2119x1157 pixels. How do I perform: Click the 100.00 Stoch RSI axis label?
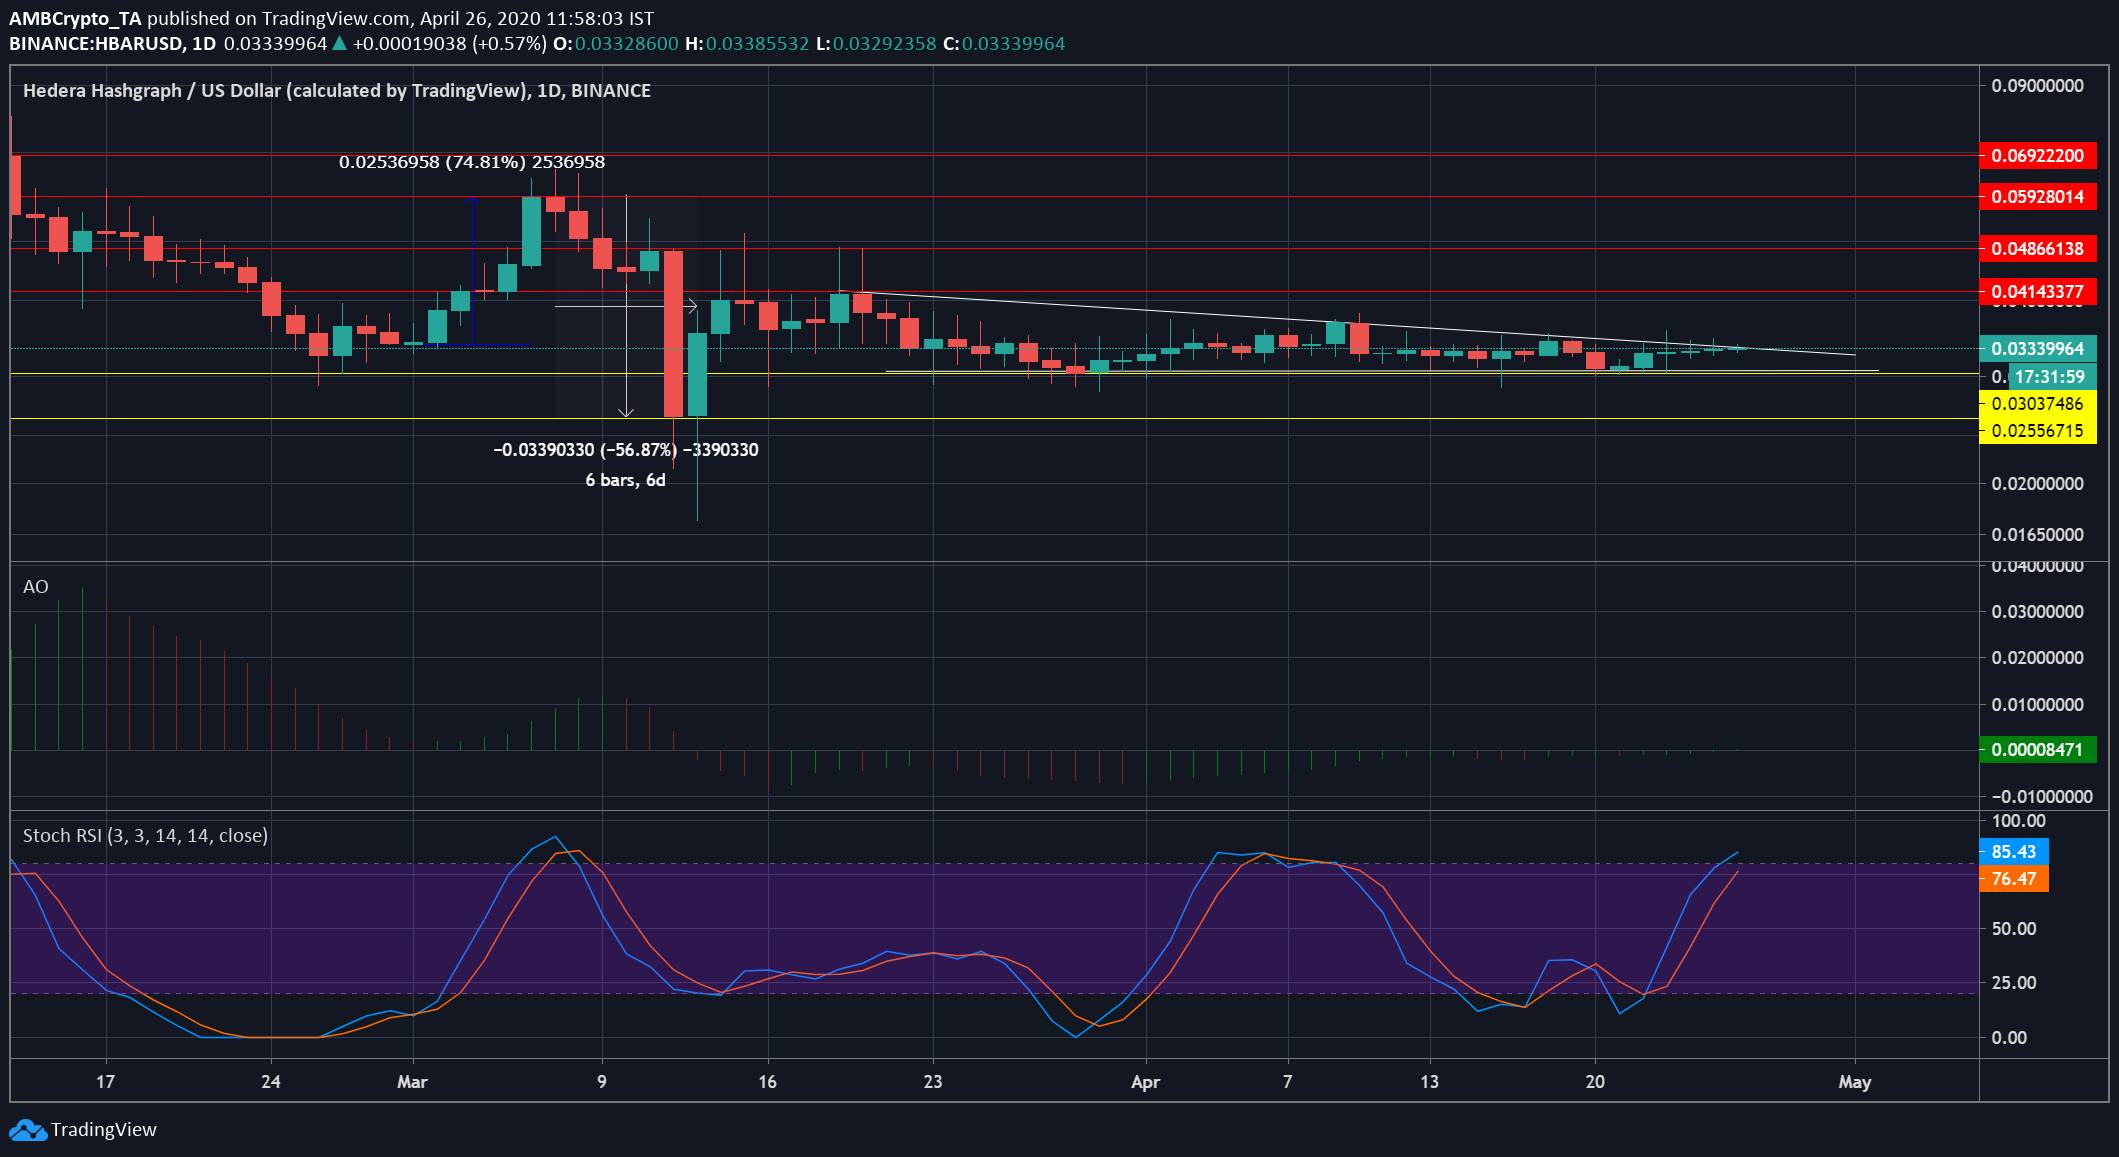2019,821
